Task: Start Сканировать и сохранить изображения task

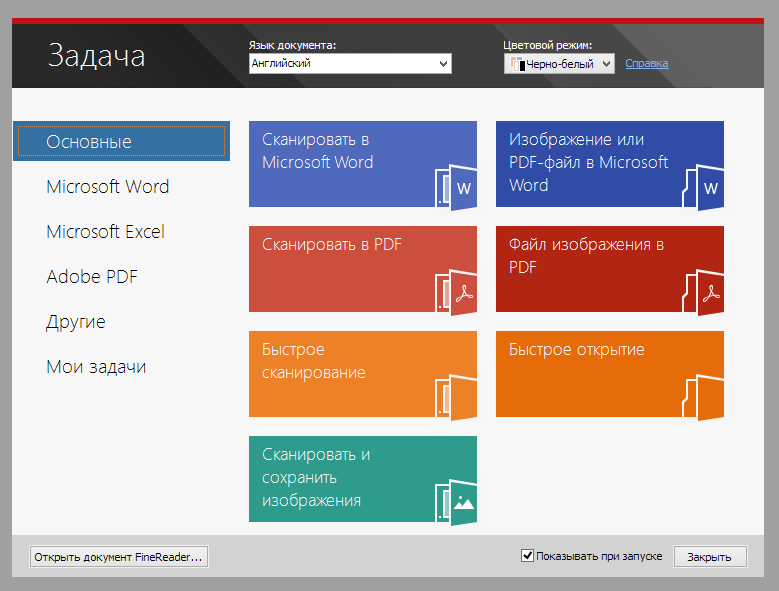Action: [363, 479]
